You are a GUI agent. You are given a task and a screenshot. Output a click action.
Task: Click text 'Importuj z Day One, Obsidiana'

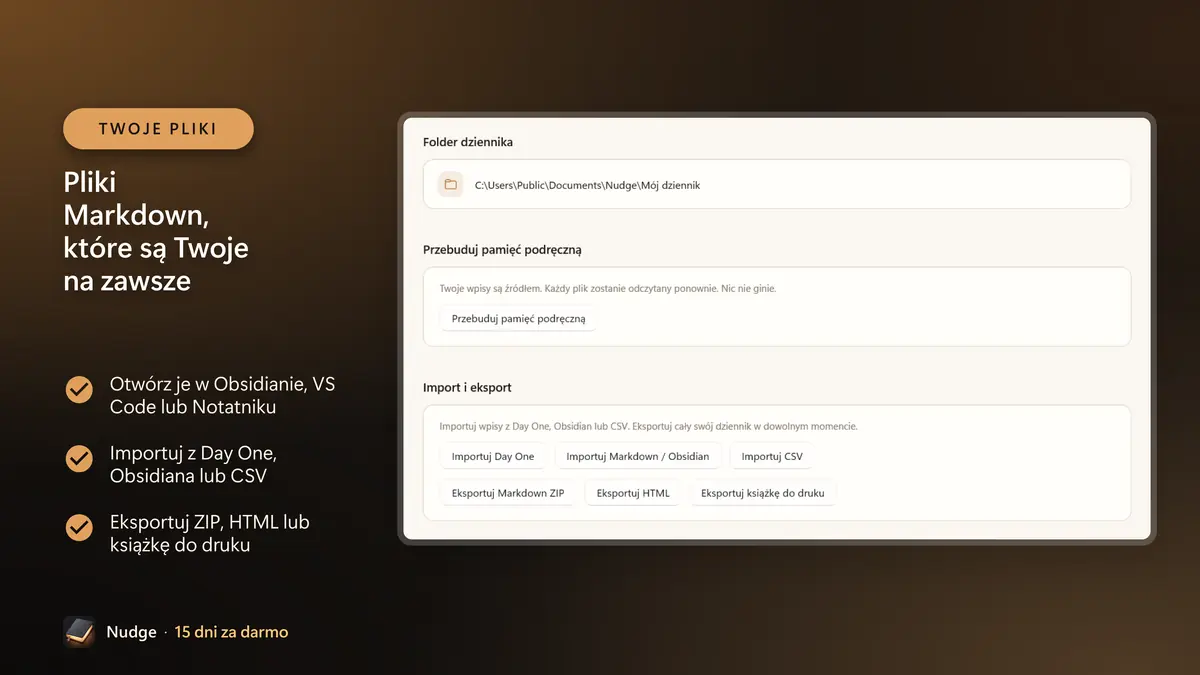pyautogui.click(x=193, y=465)
